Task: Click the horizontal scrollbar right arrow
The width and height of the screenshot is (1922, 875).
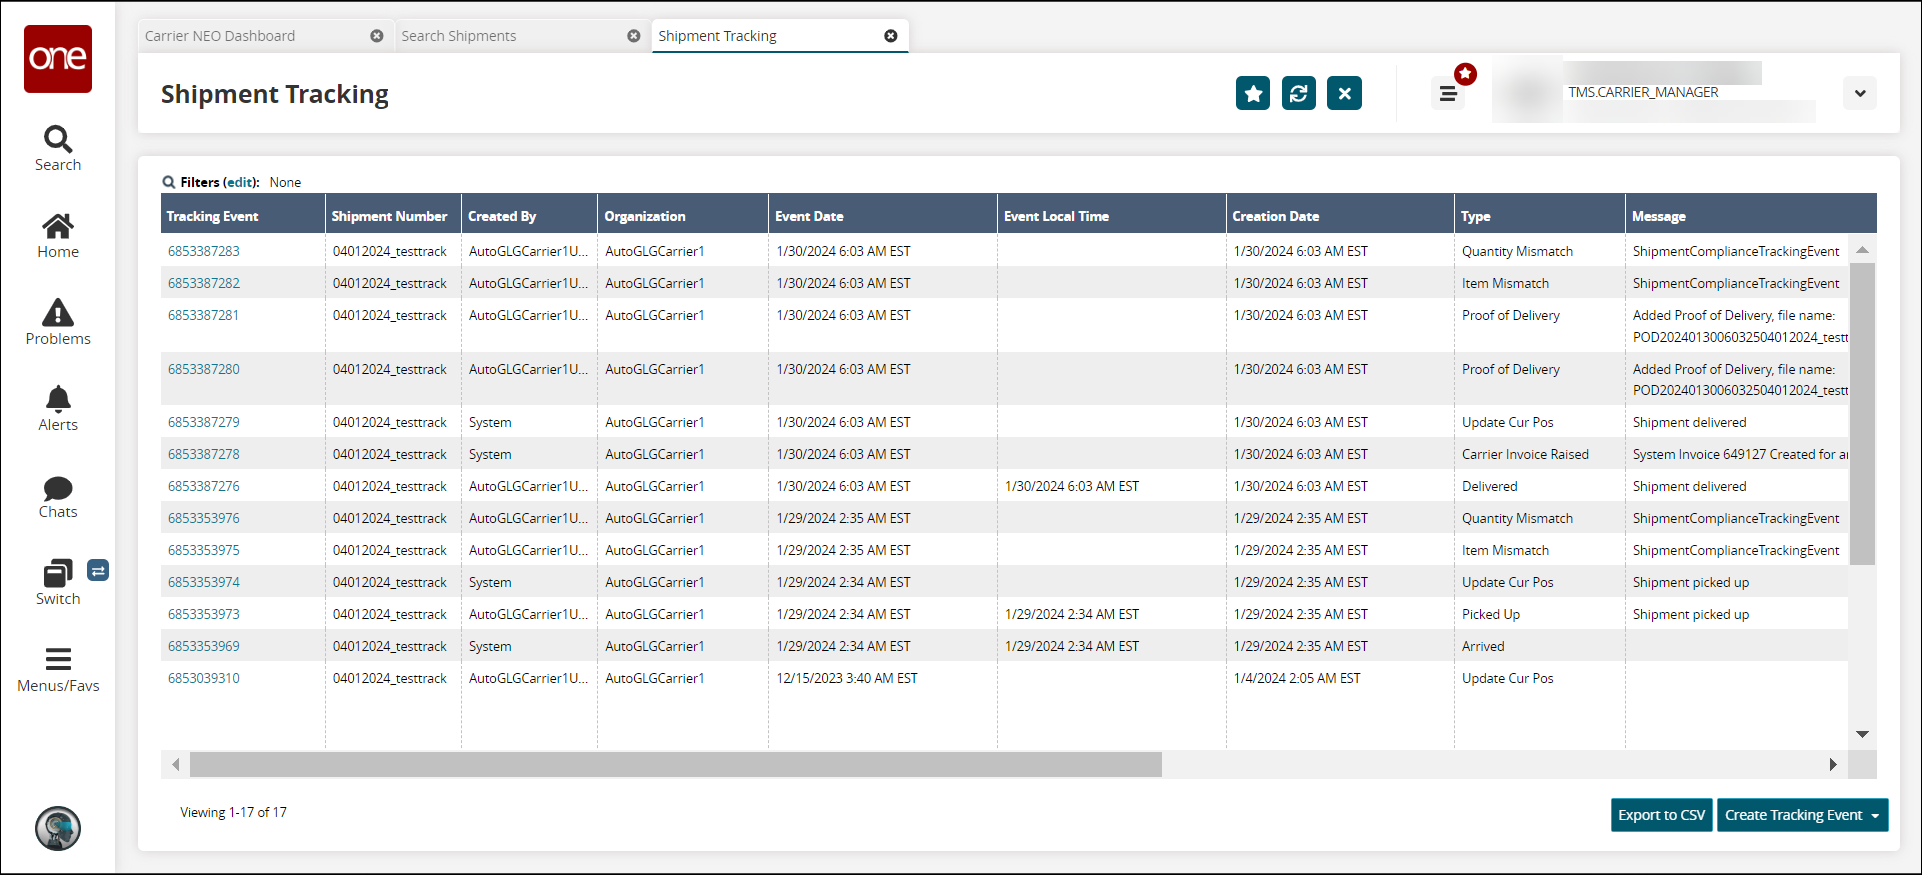Action: click(x=1833, y=765)
